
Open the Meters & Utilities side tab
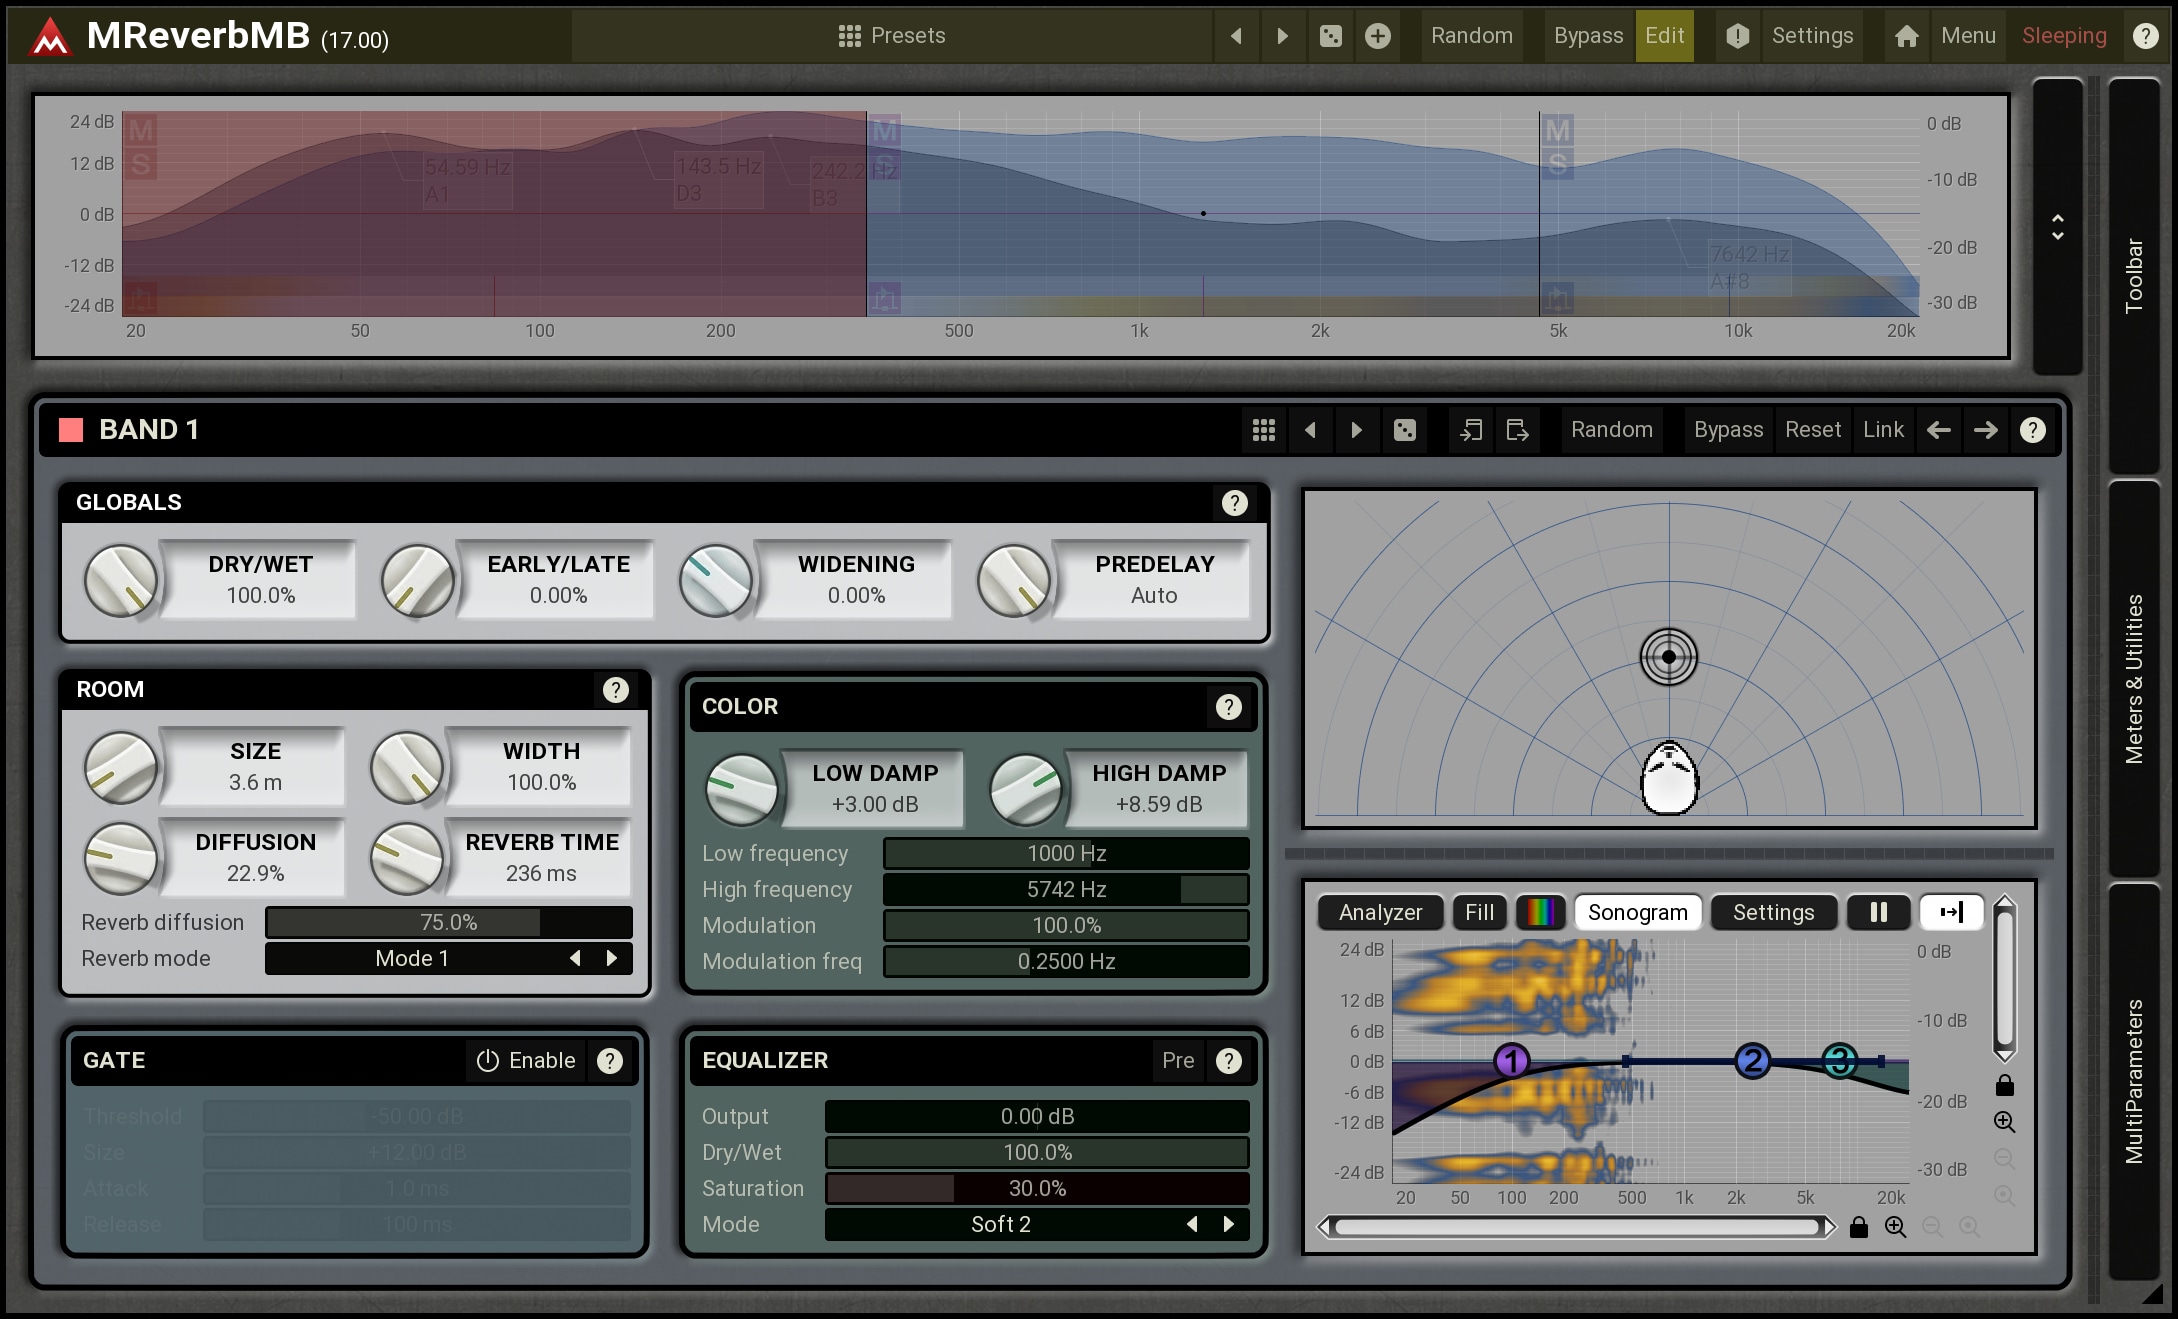2133,679
